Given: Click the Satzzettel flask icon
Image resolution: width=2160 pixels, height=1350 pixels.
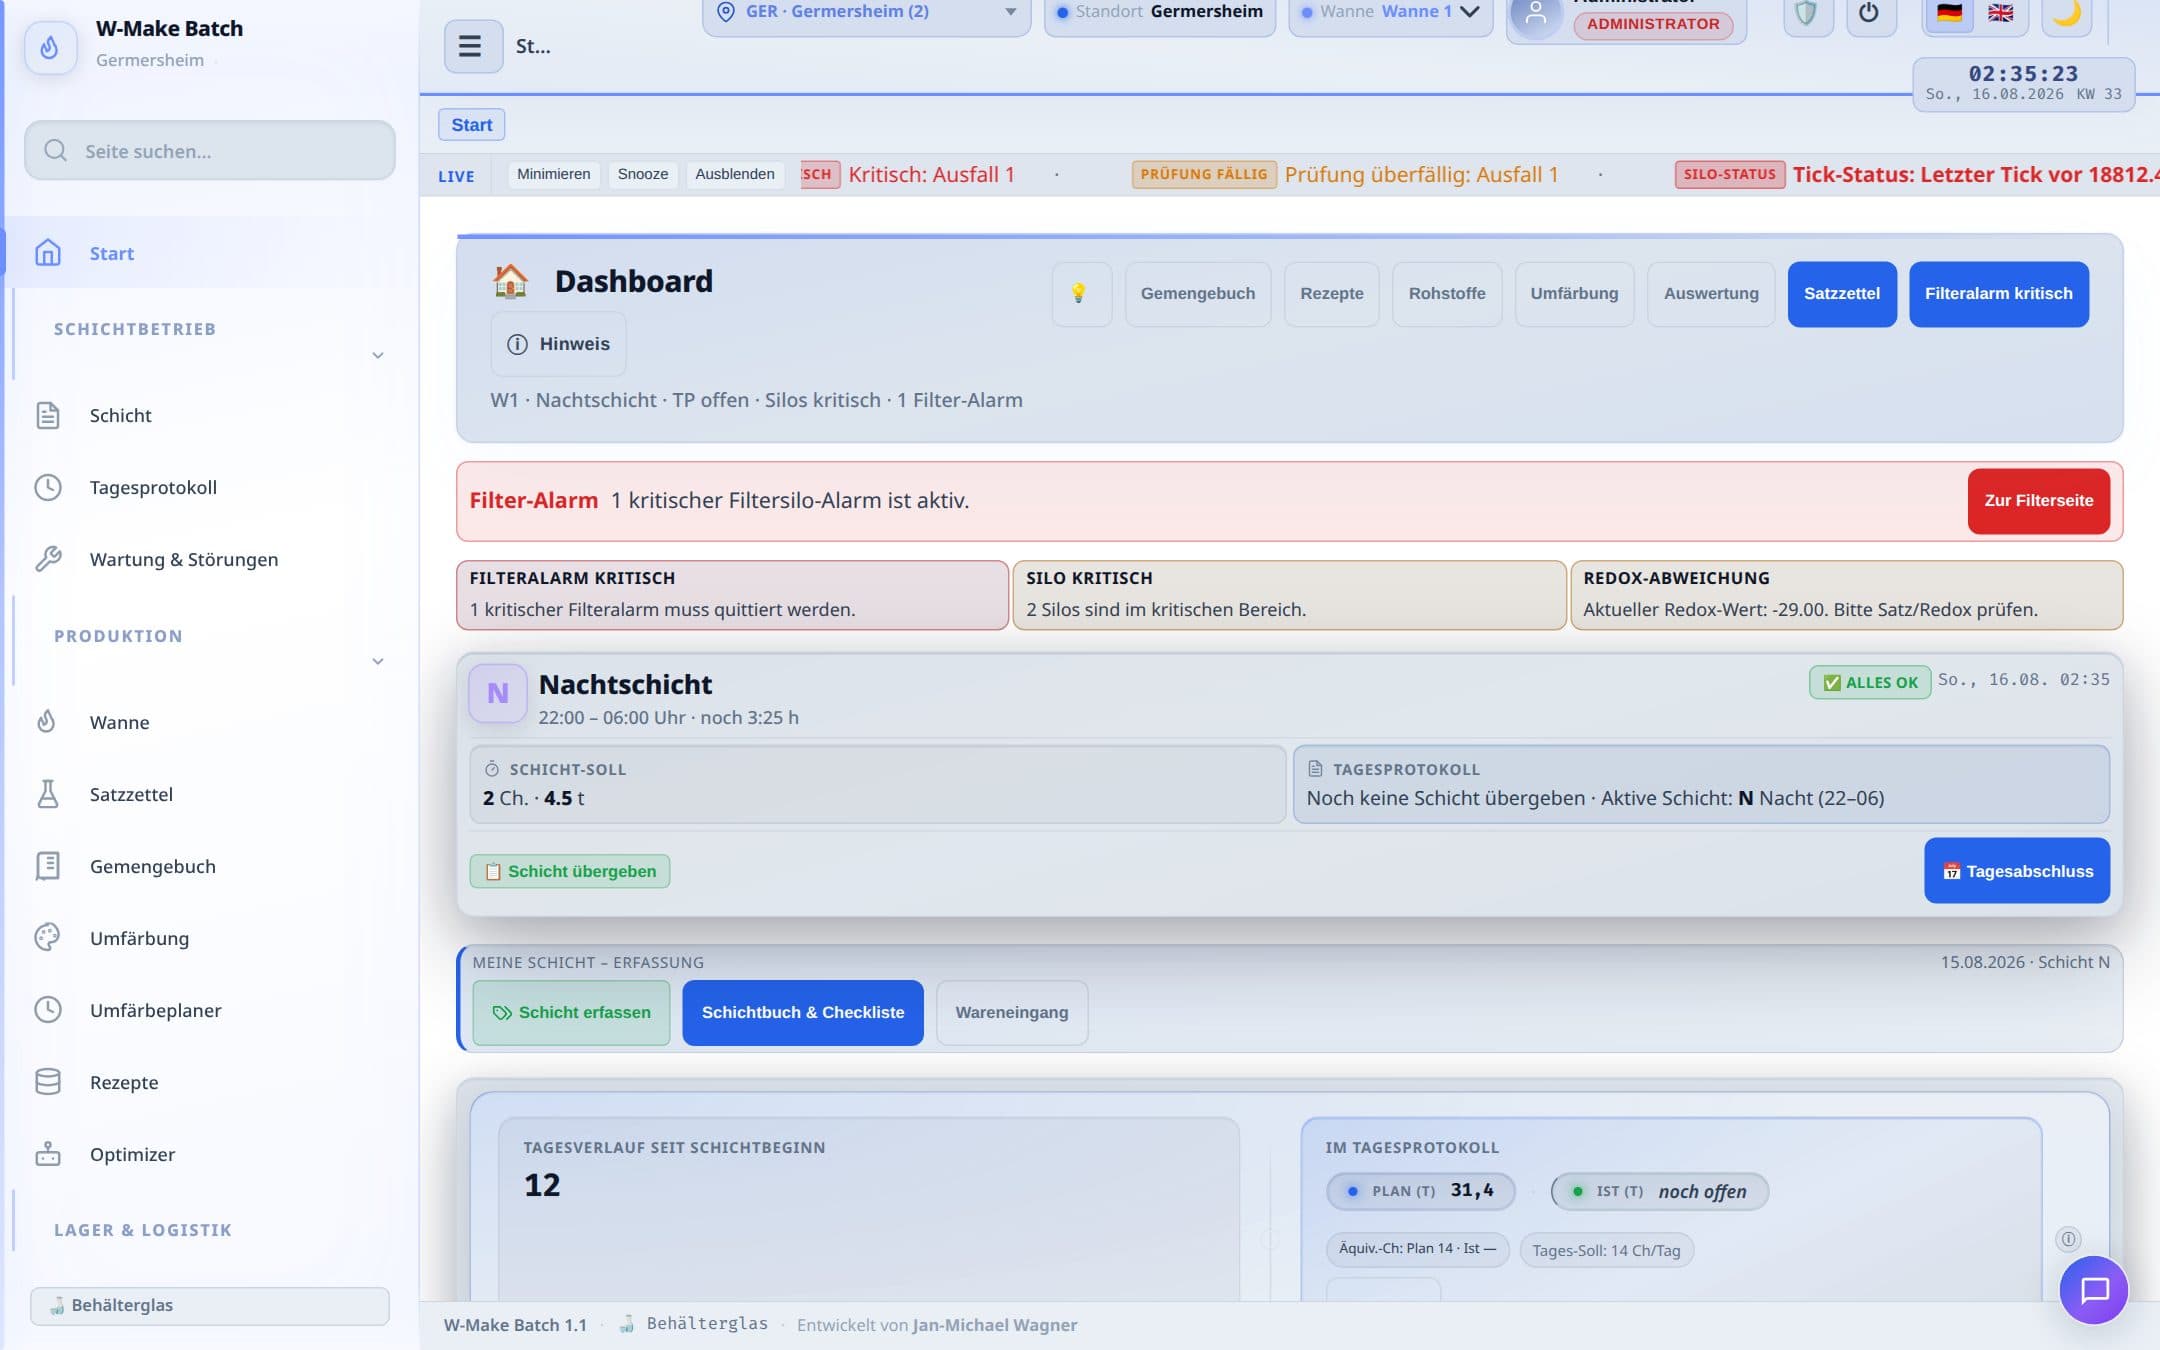Looking at the screenshot, I should tap(48, 794).
